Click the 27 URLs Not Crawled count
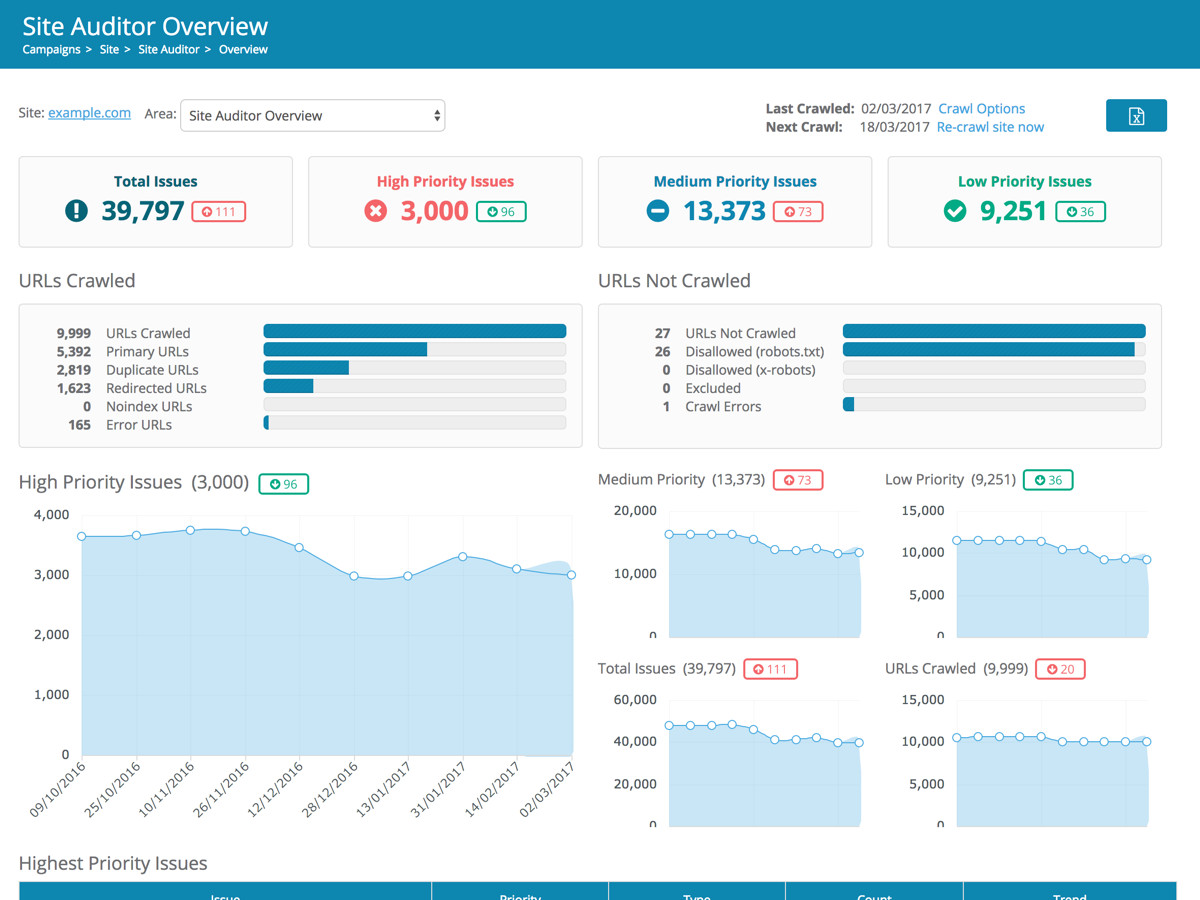The image size is (1200, 900). [662, 334]
